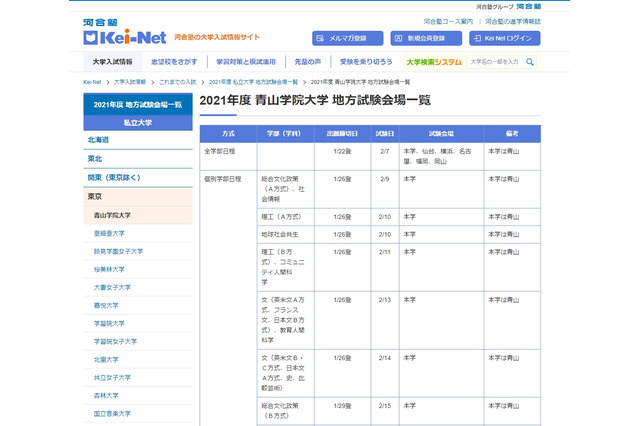Image resolution: width=640 pixels, height=426 pixels.
Task: Click the 全学部日程 cell
Action: (x=228, y=156)
